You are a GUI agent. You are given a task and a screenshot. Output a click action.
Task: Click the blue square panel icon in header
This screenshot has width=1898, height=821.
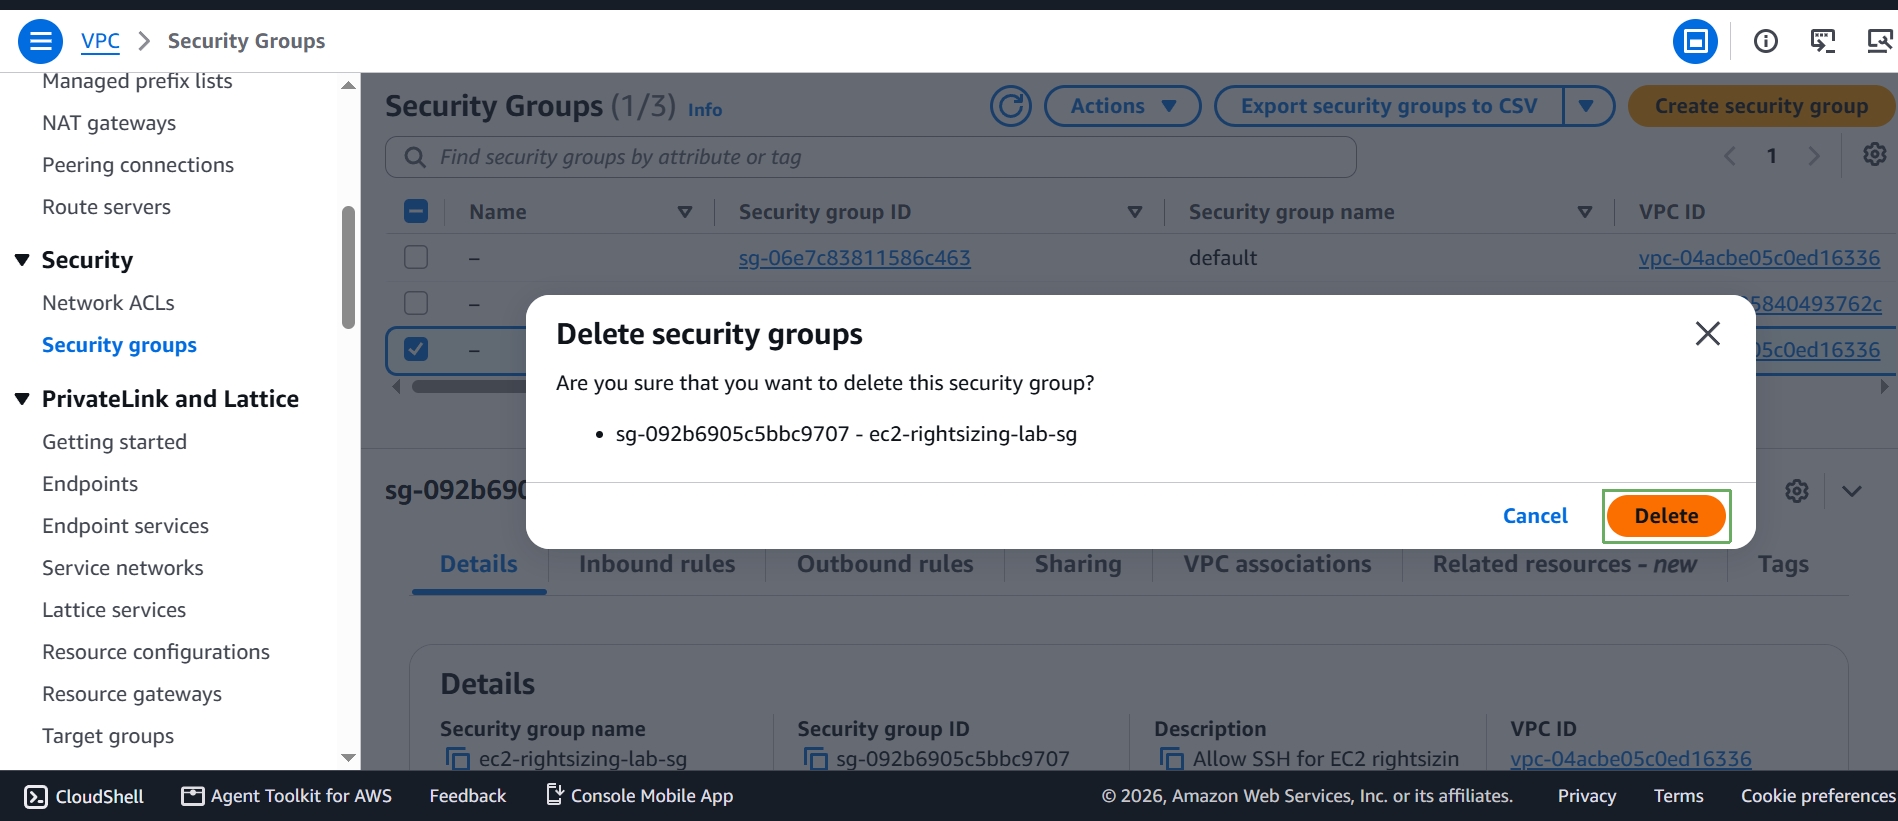pyautogui.click(x=1695, y=41)
